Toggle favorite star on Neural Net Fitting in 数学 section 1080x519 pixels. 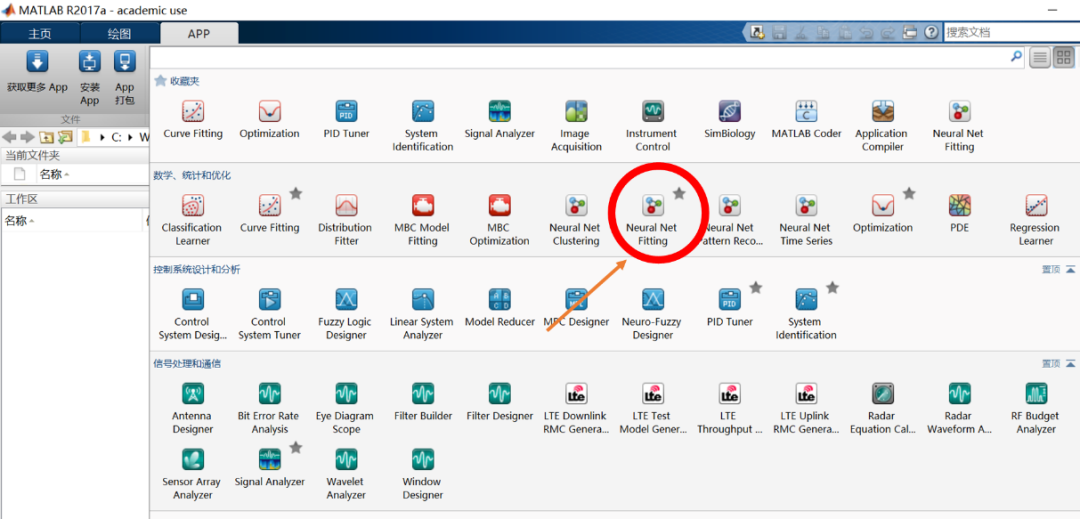[679, 194]
